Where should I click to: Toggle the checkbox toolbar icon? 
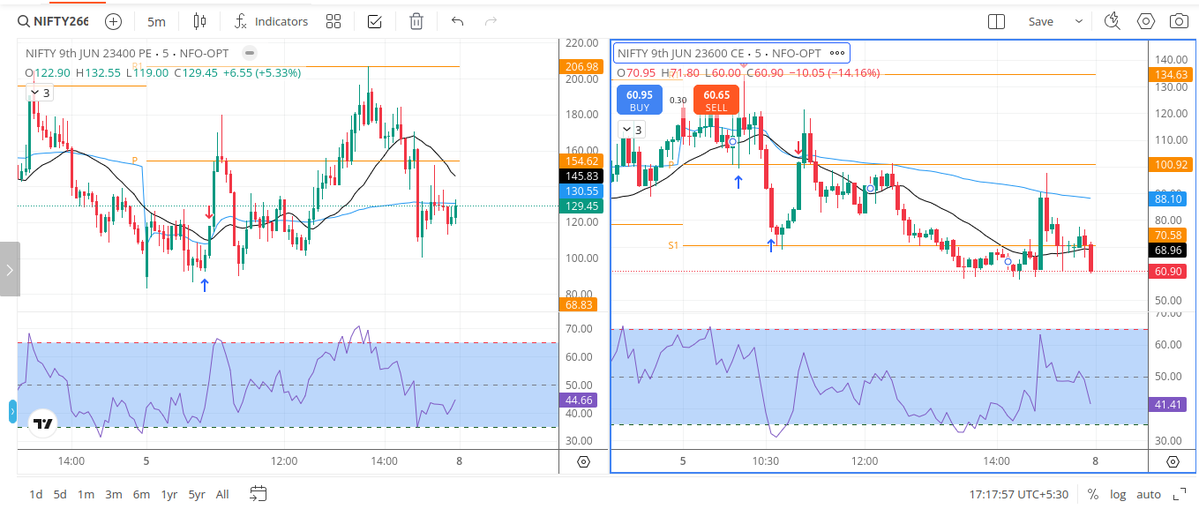click(375, 21)
